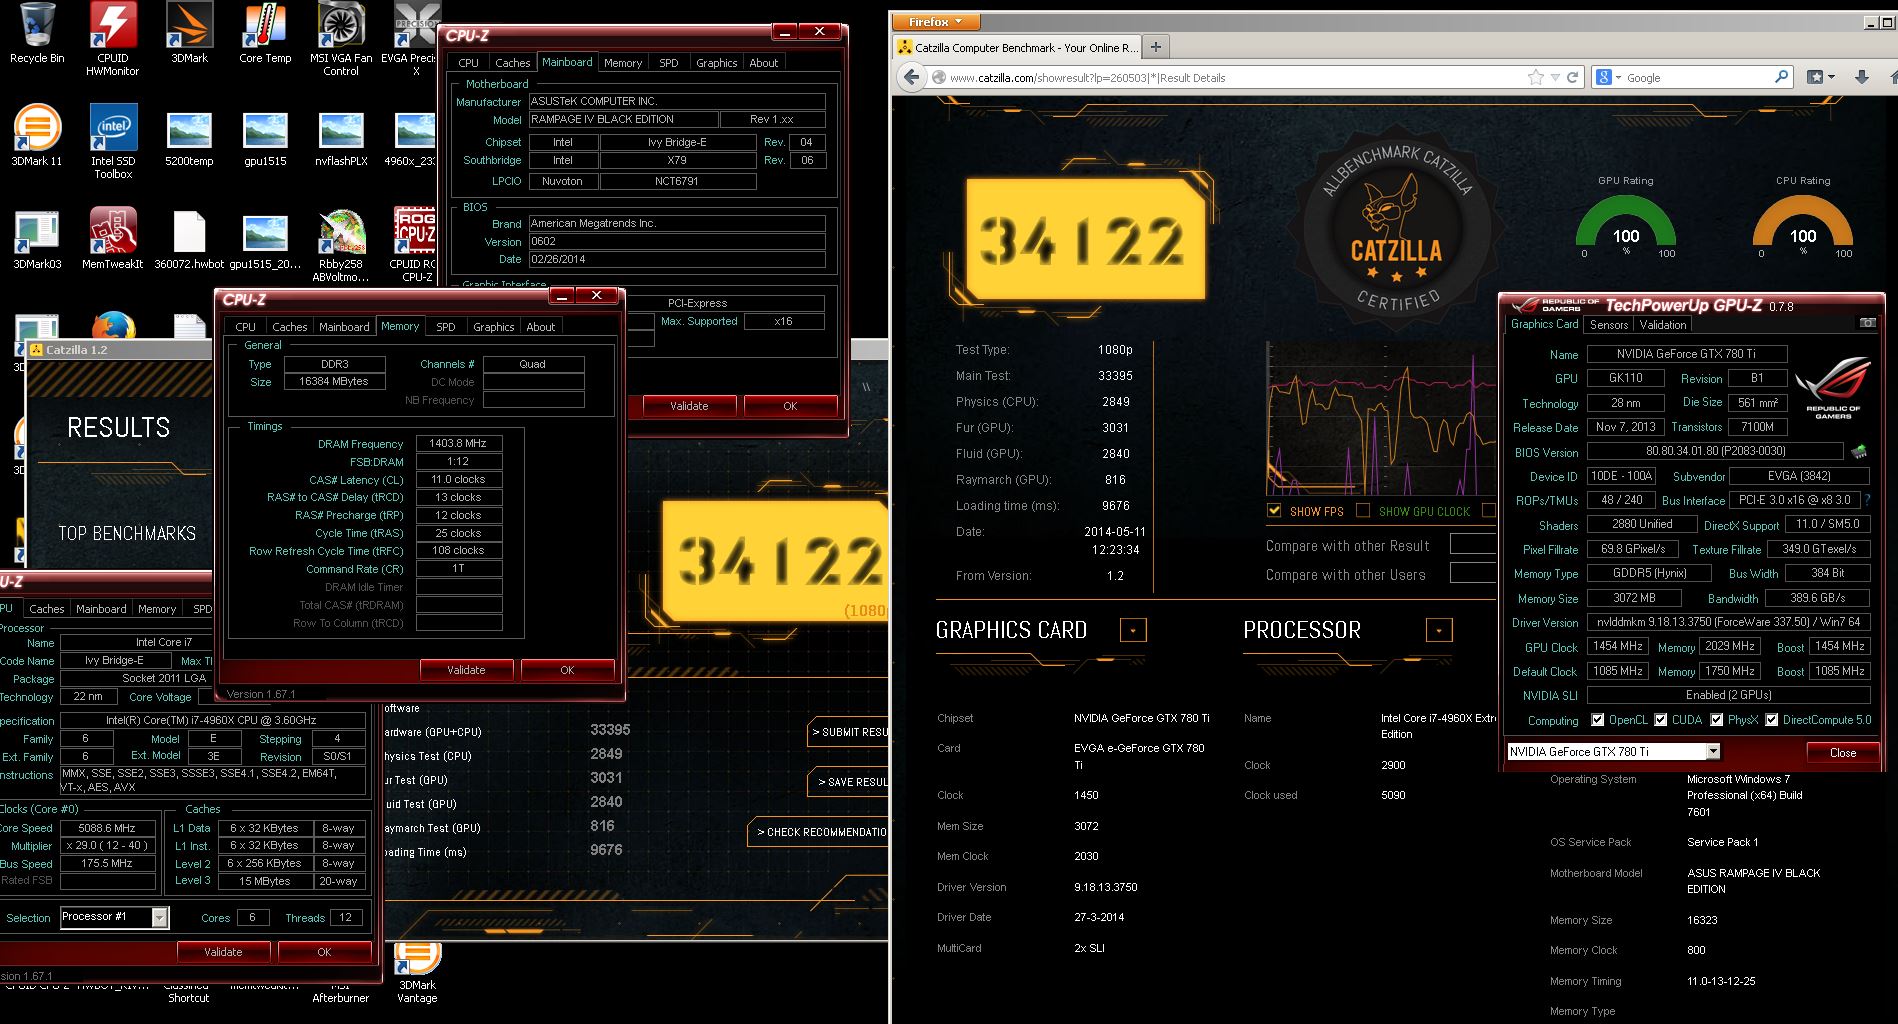Open Caches tab in memory CPU-Z window
This screenshot has height=1024, width=1898.
[289, 327]
